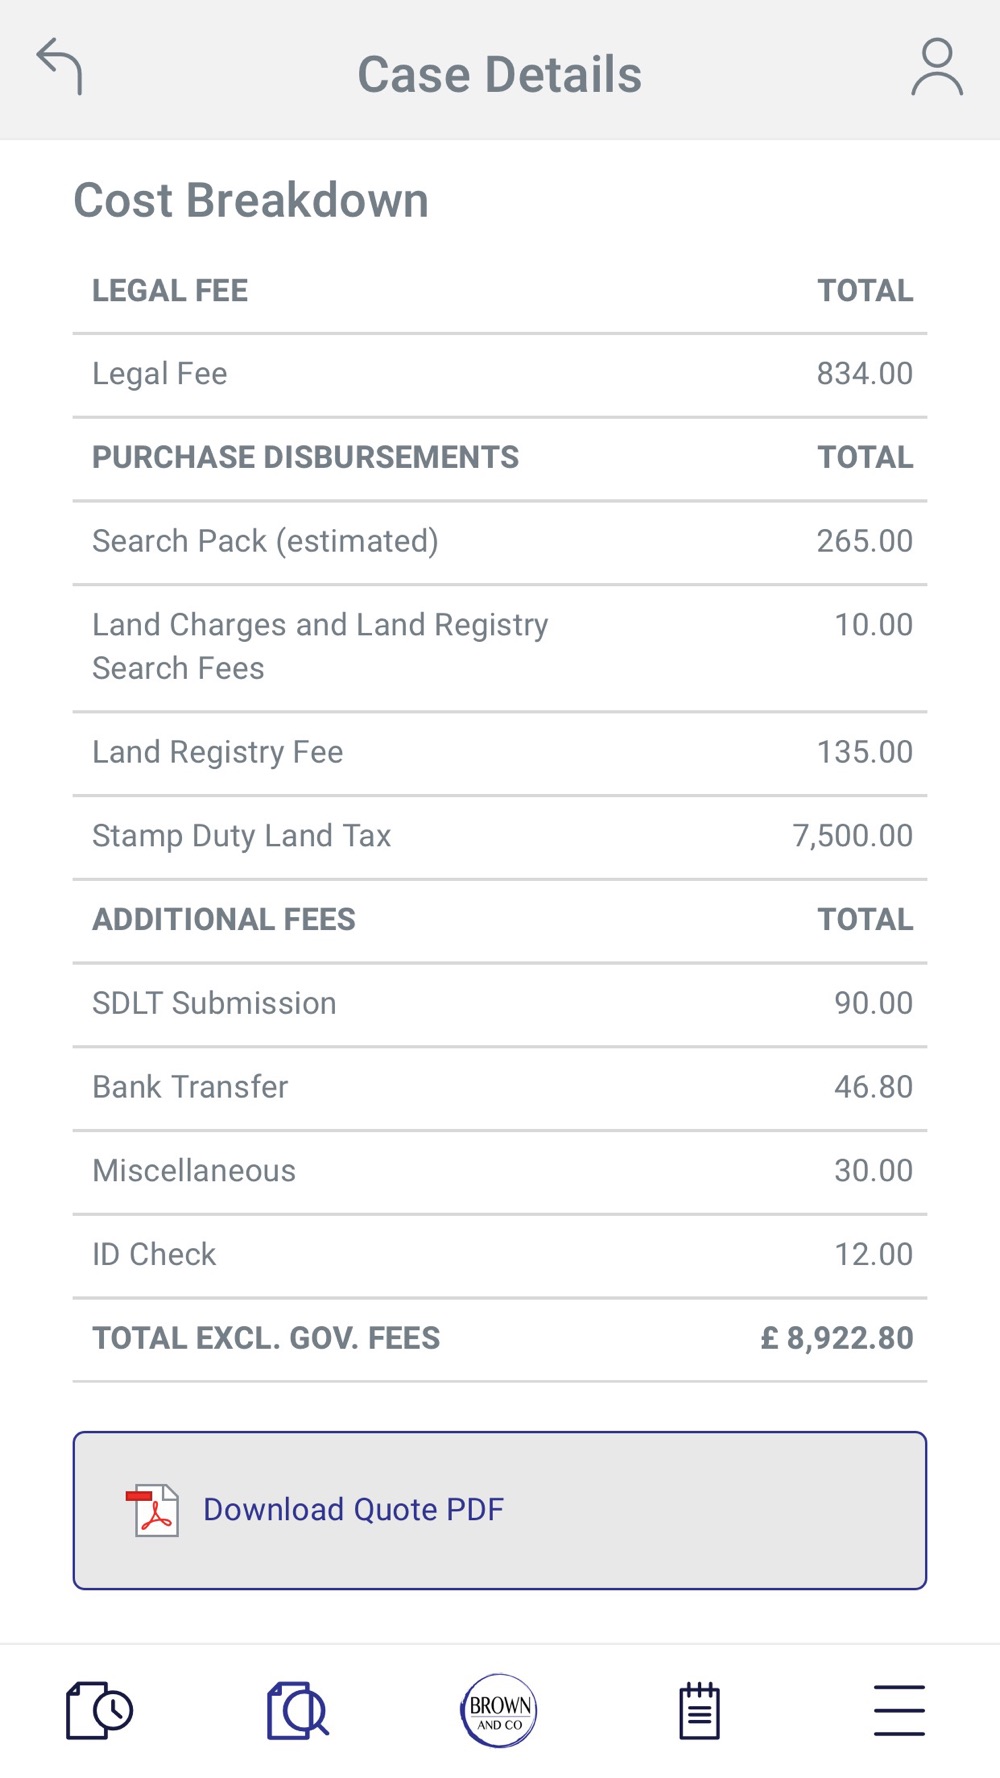The width and height of the screenshot is (1000, 1778).
Task: Tap the Total Excl. Gov. Fees amount
Action: [x=837, y=1338]
